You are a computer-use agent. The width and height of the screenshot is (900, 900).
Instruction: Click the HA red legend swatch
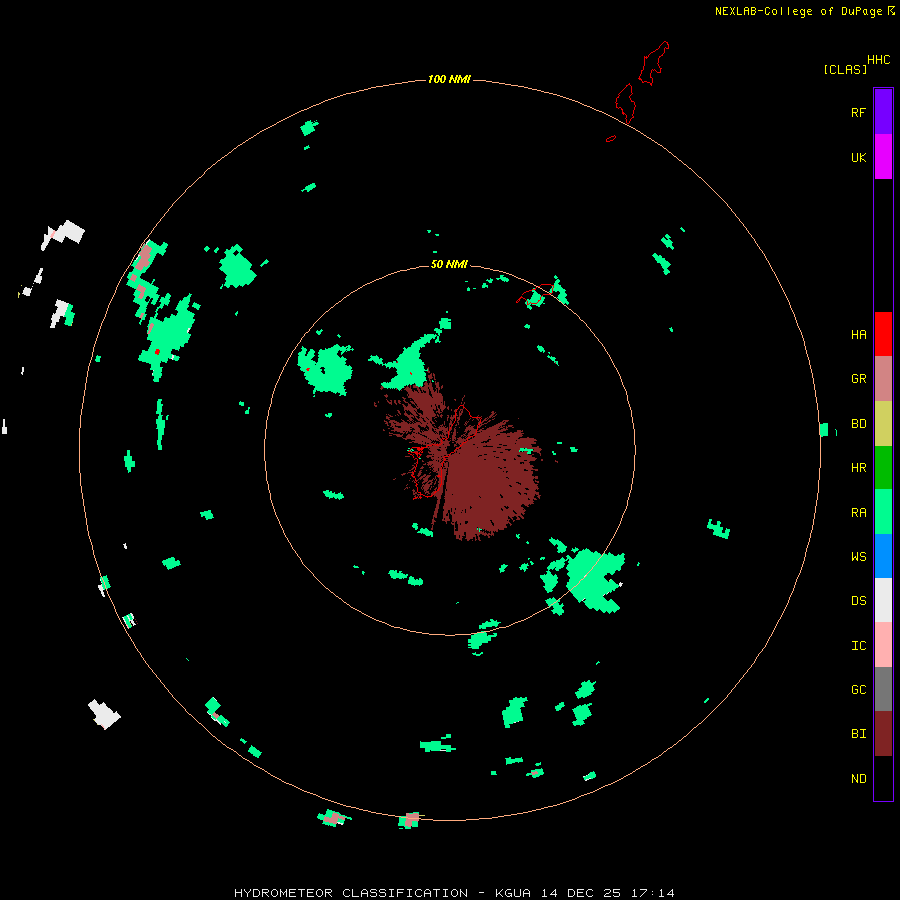(883, 334)
